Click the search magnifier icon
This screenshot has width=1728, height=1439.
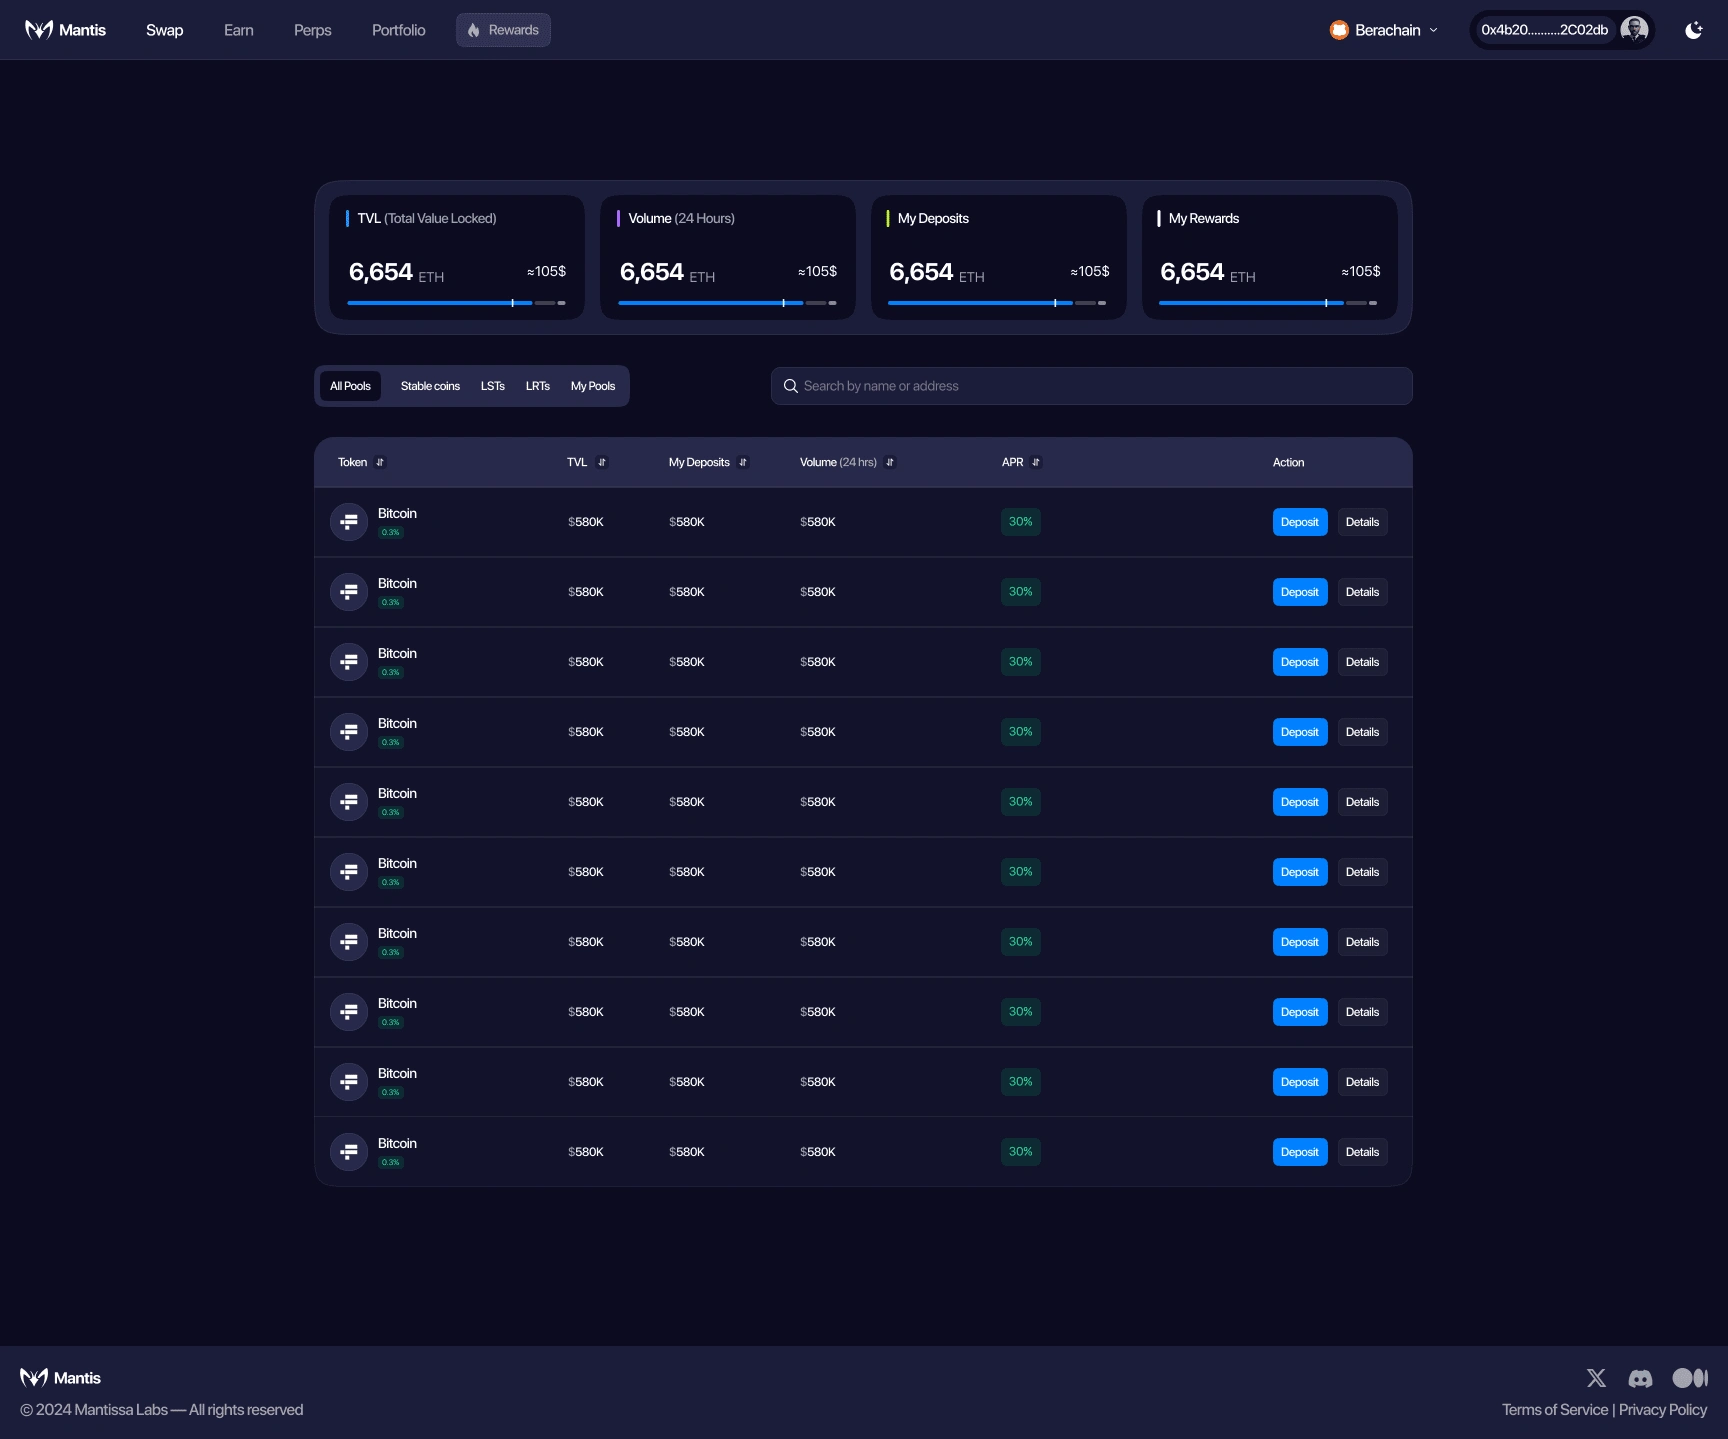(790, 386)
